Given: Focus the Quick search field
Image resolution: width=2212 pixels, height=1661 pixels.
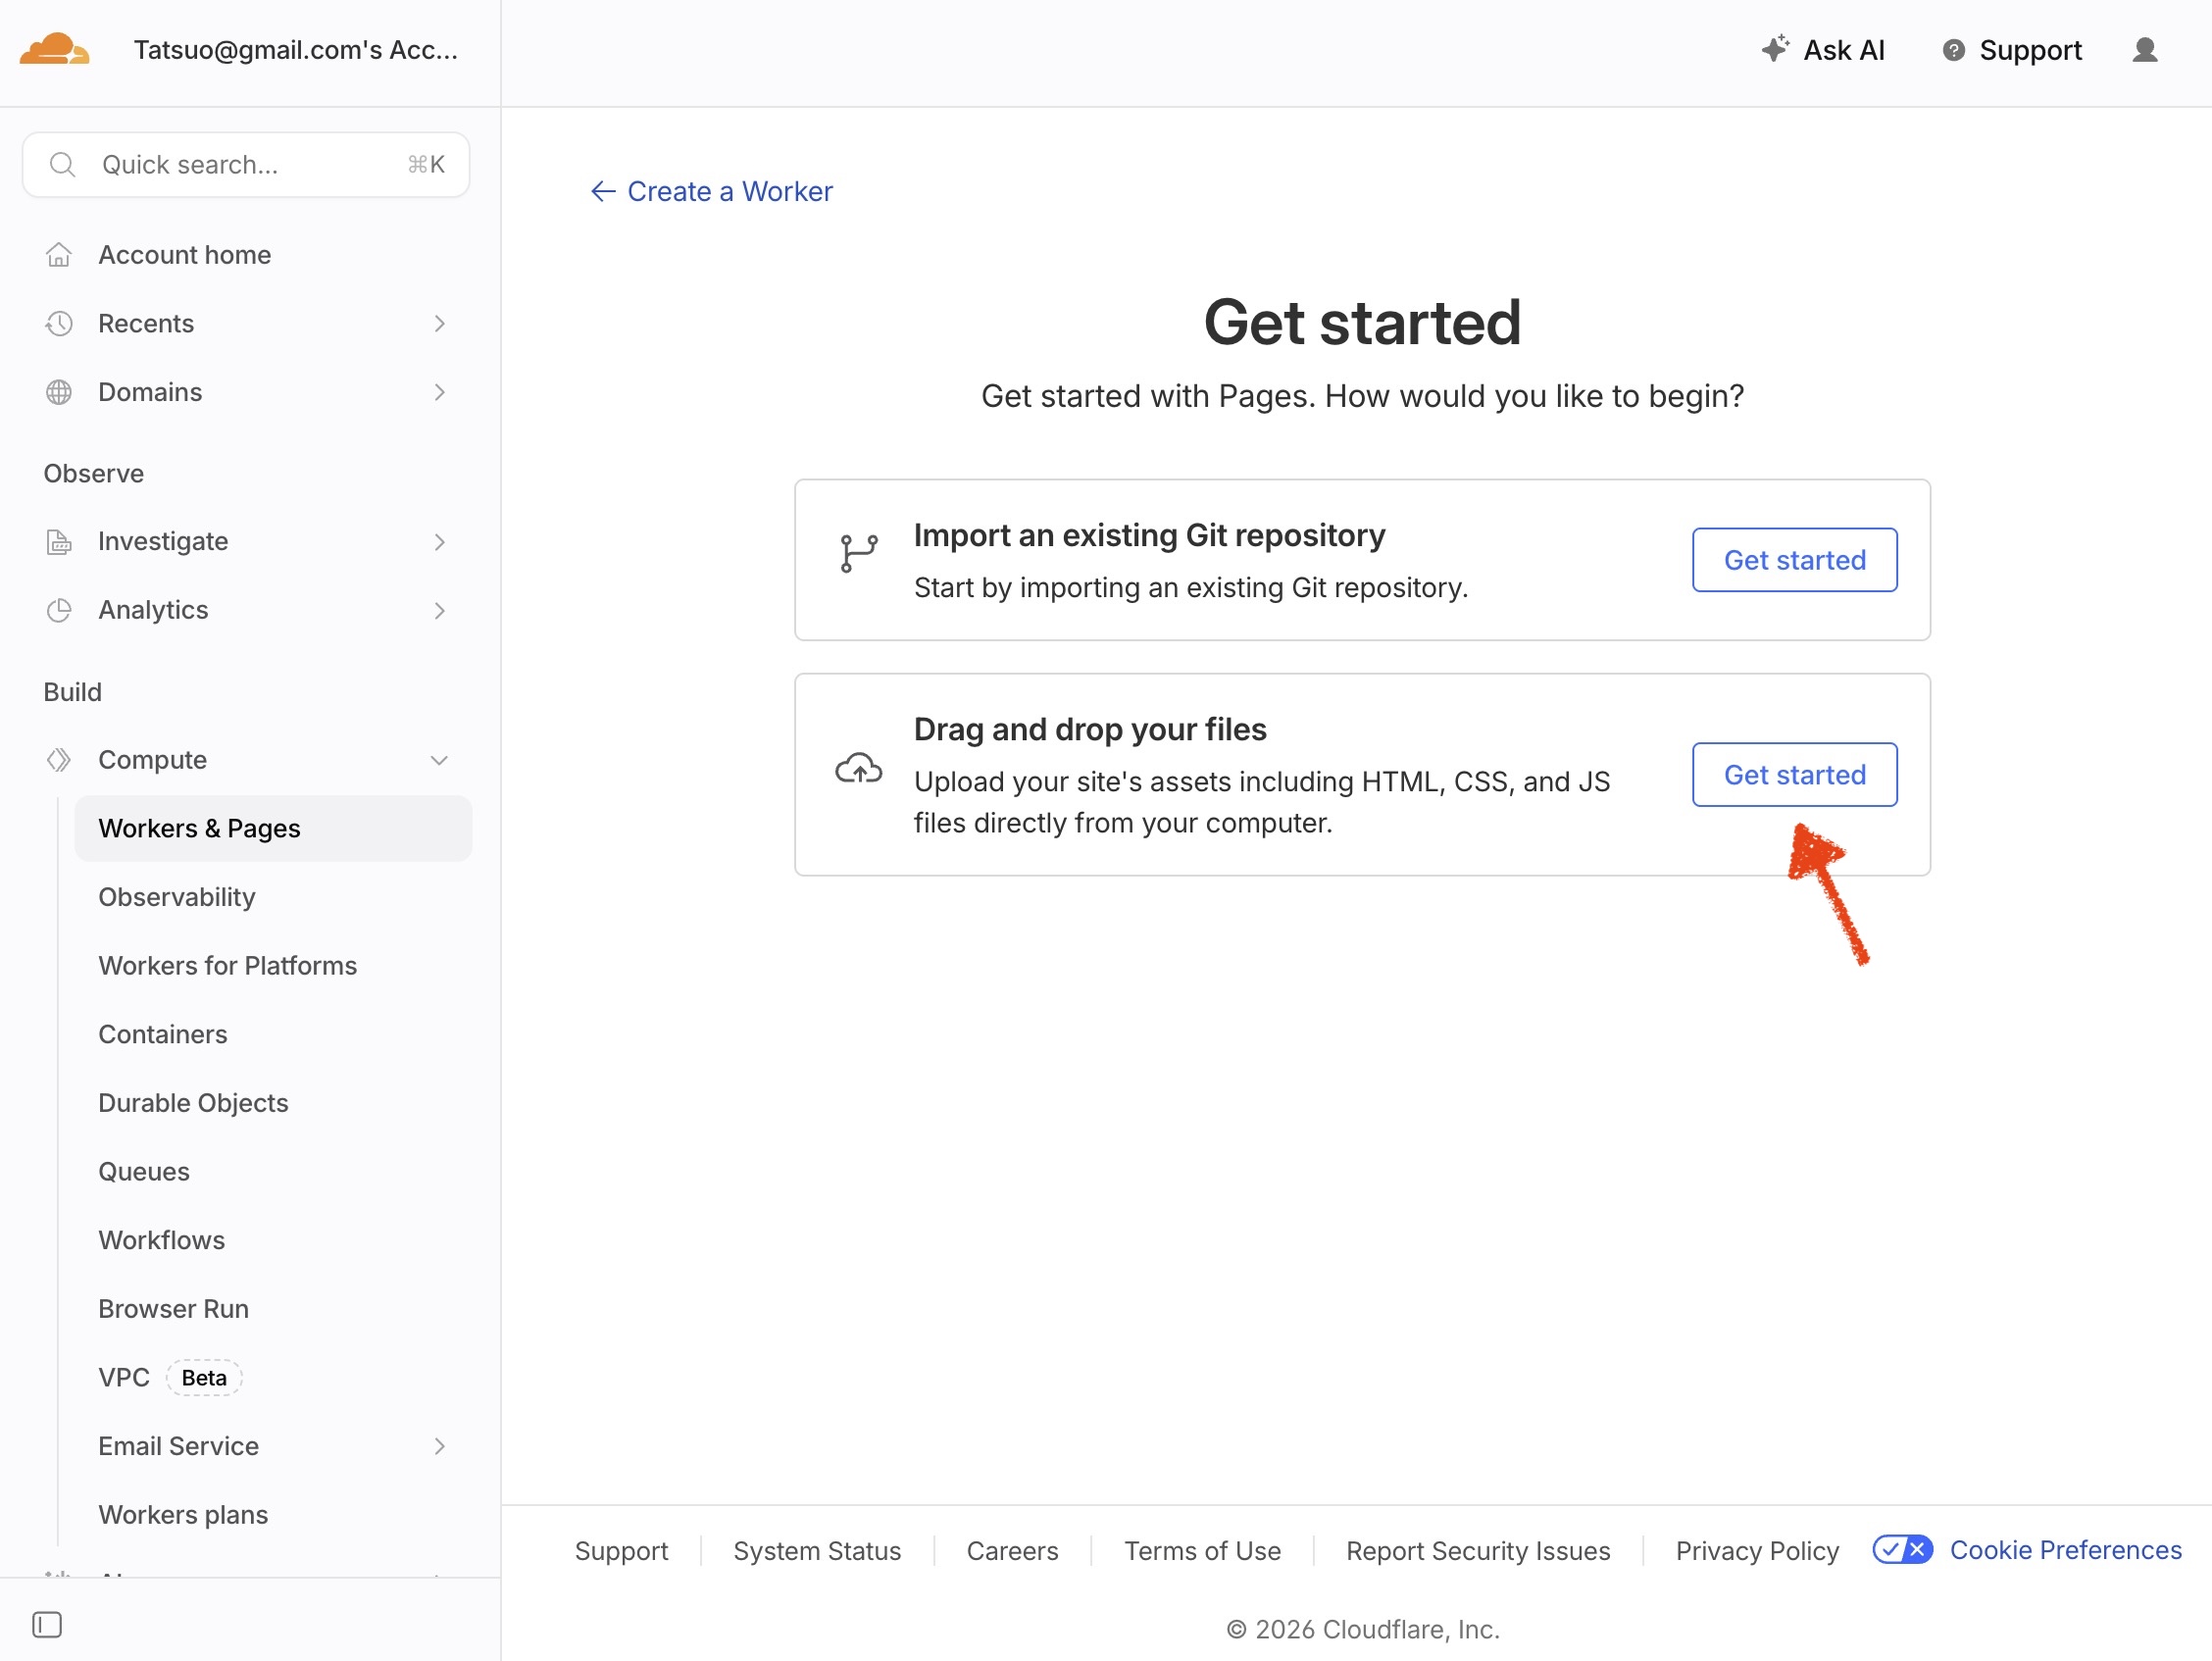Looking at the screenshot, I should pos(246,165).
